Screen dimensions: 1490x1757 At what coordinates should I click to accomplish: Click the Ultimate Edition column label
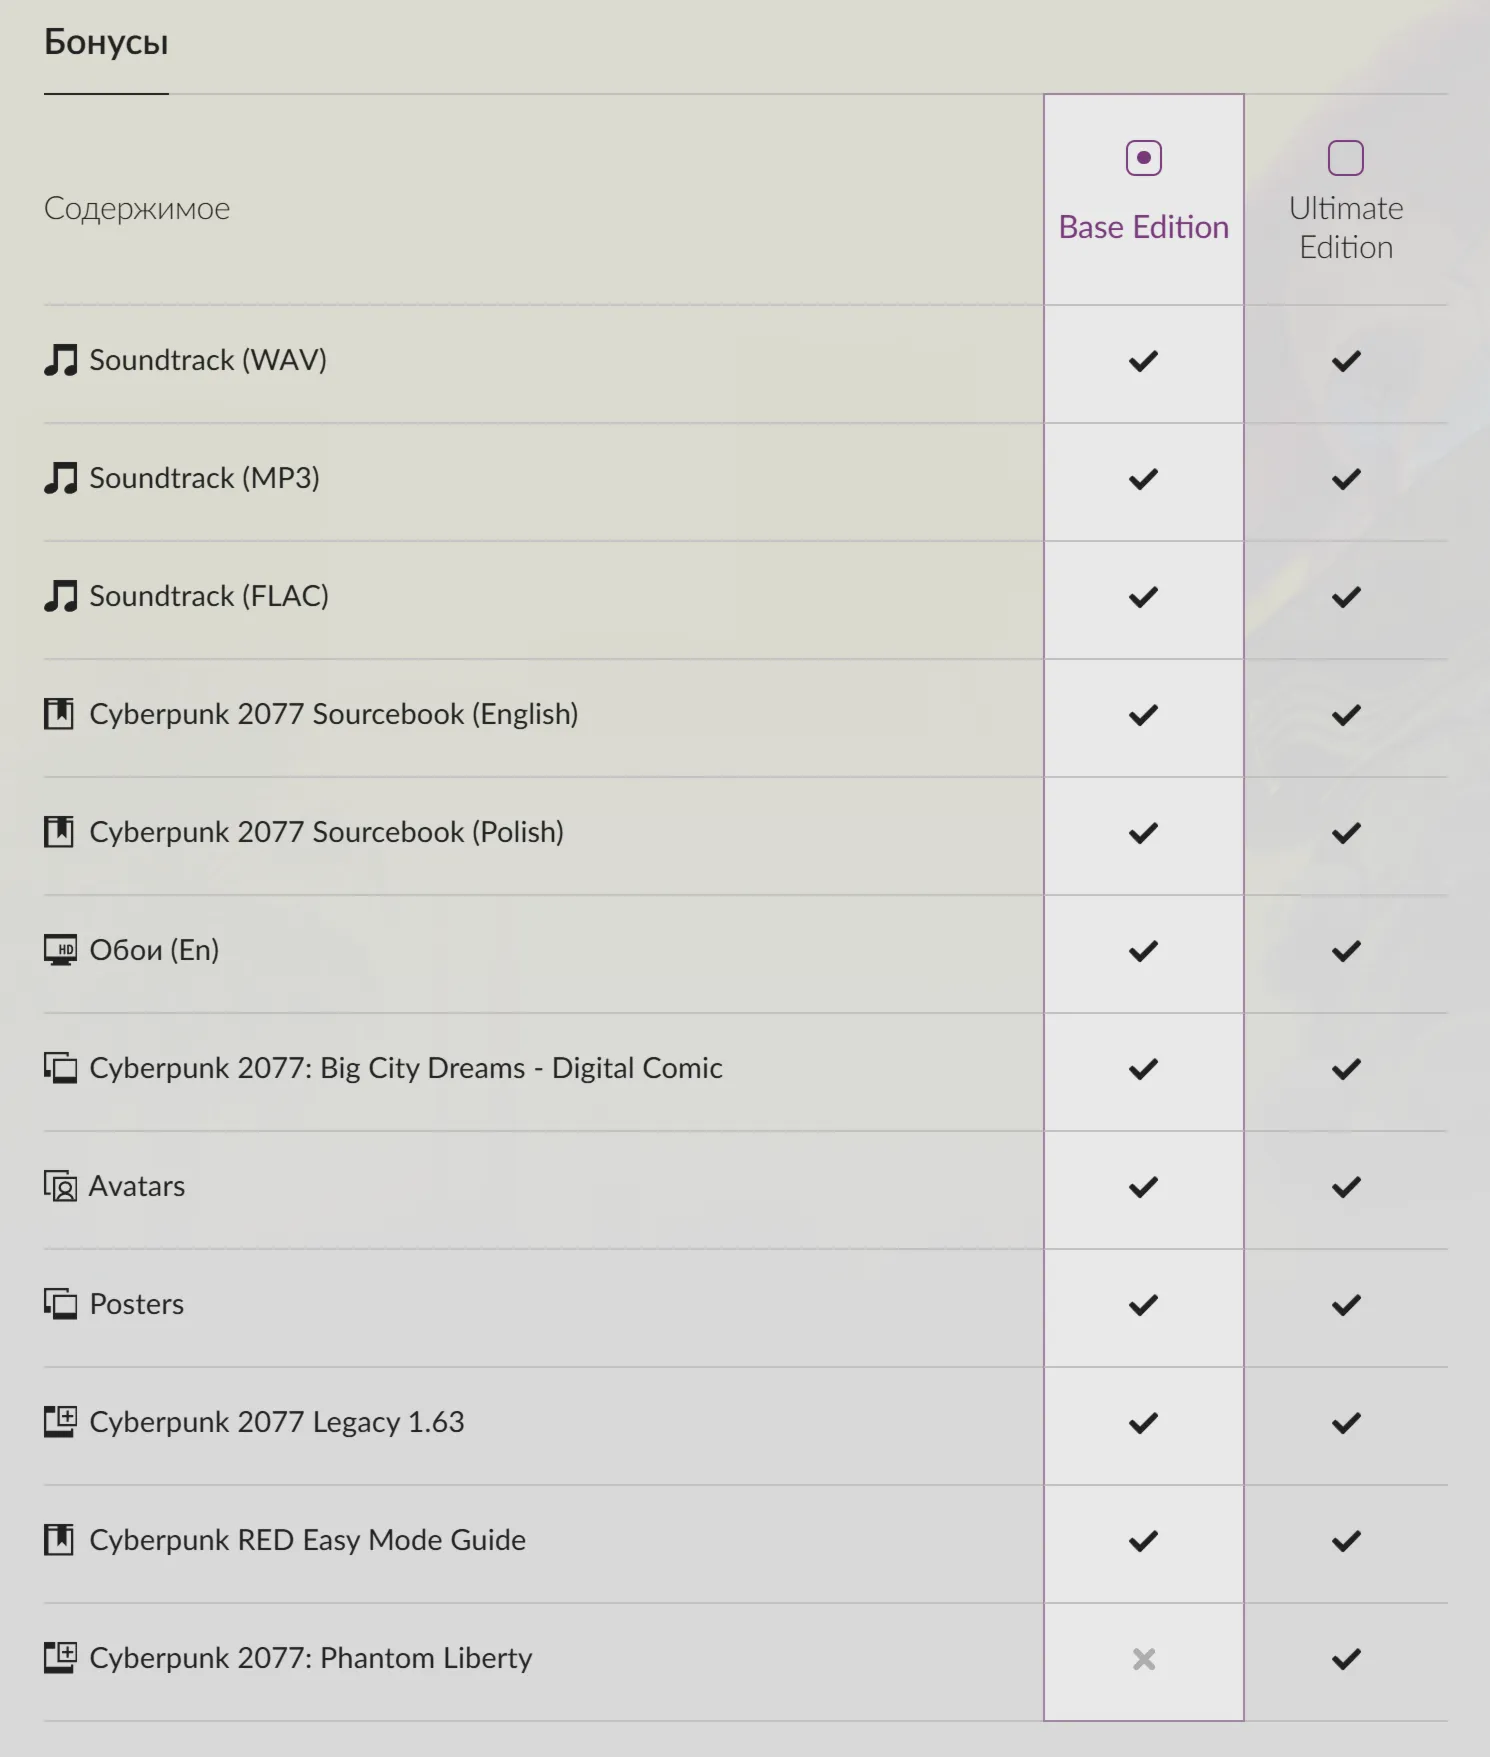pos(1346,228)
